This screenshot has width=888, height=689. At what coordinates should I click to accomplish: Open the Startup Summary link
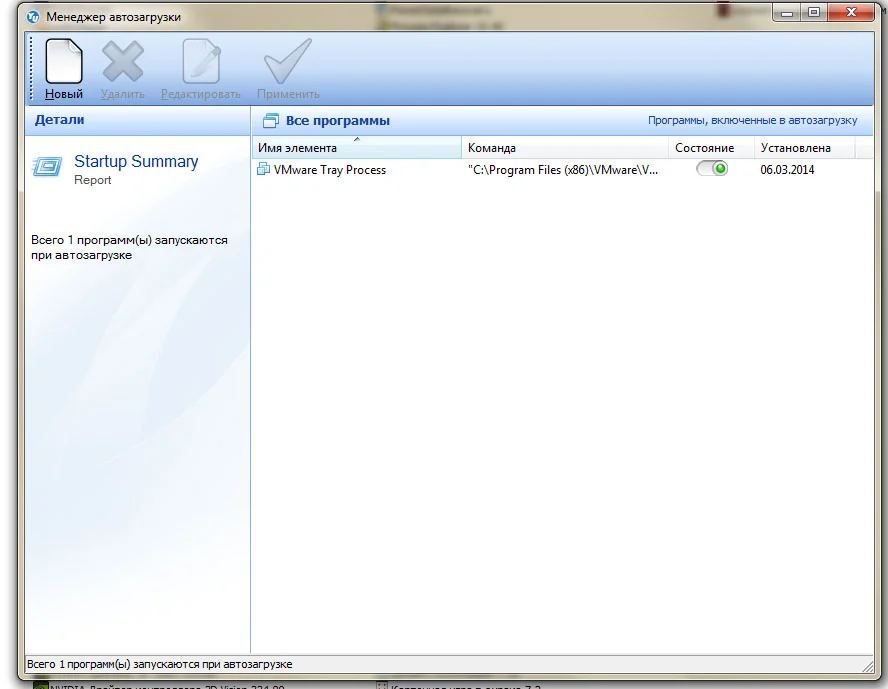(x=136, y=161)
